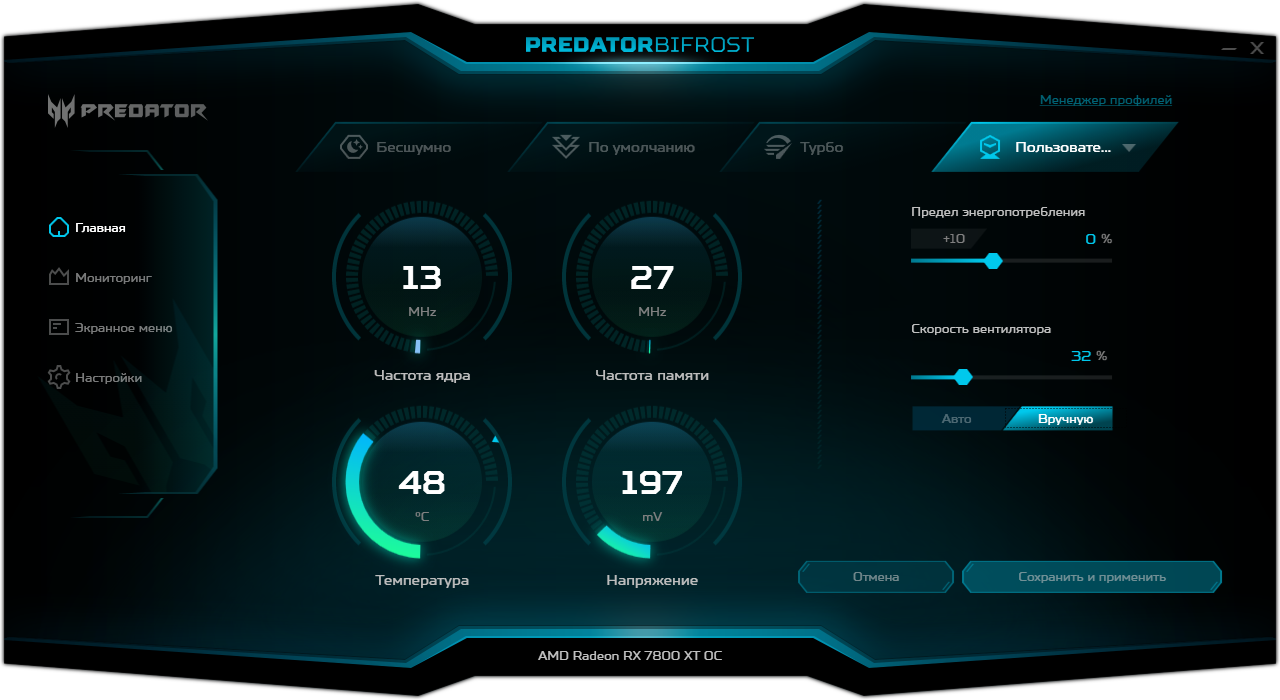Viewport: 1280px width, 700px height.
Task: Click the Скорость вентилятора label
Action: 981,329
